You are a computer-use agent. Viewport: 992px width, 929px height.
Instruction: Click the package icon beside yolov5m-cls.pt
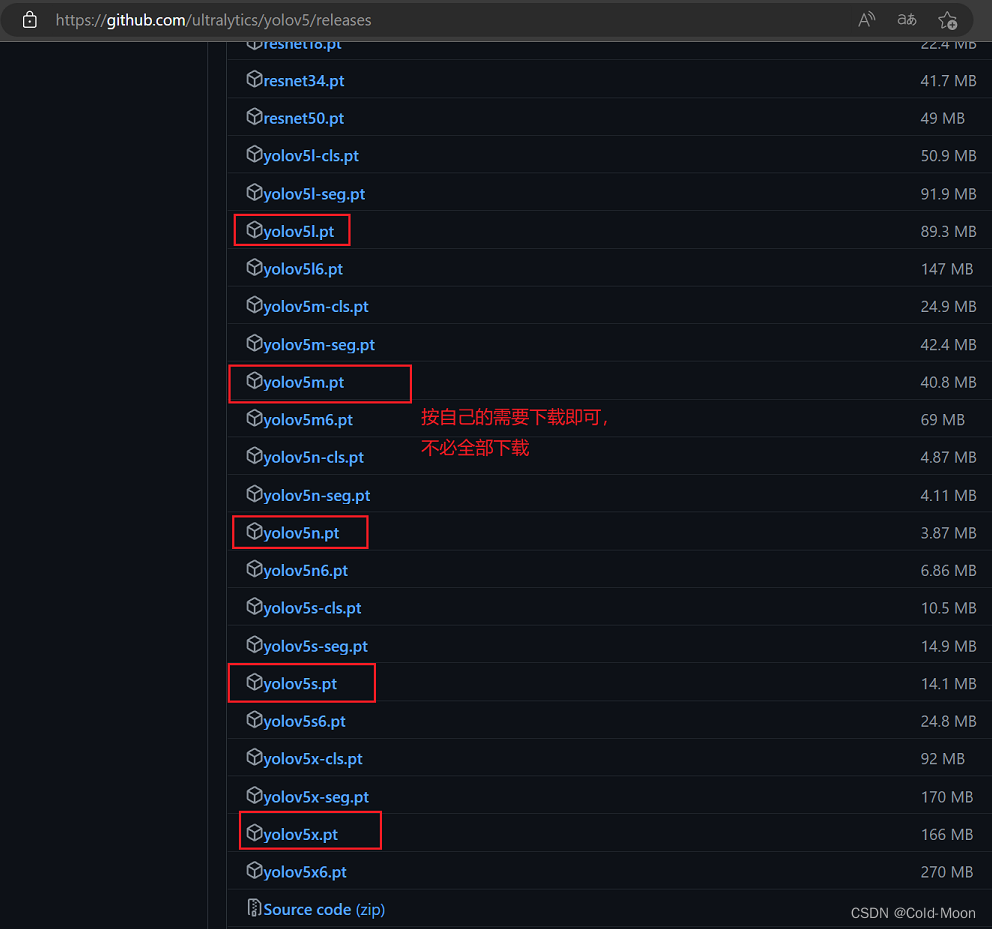tap(254, 304)
